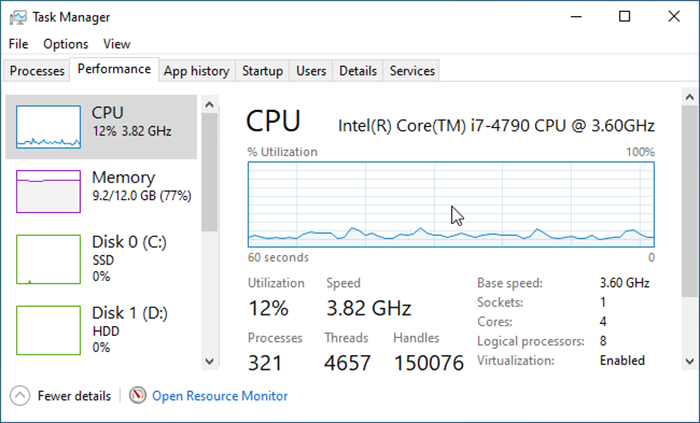Click the device list scroll down arrow
The image size is (700, 423).
coord(209,361)
